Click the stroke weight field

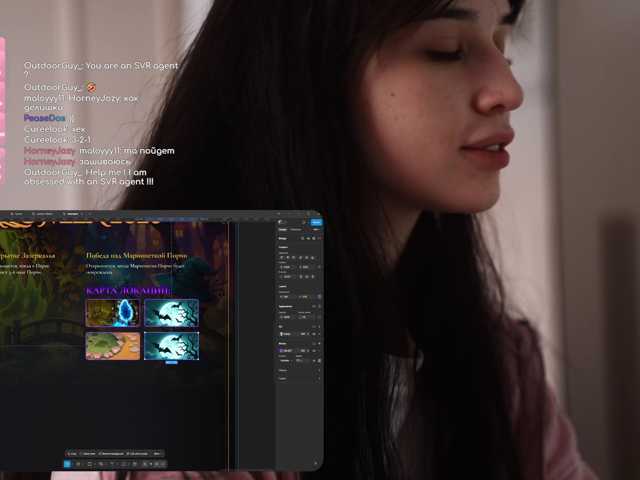pyautogui.click(x=304, y=361)
